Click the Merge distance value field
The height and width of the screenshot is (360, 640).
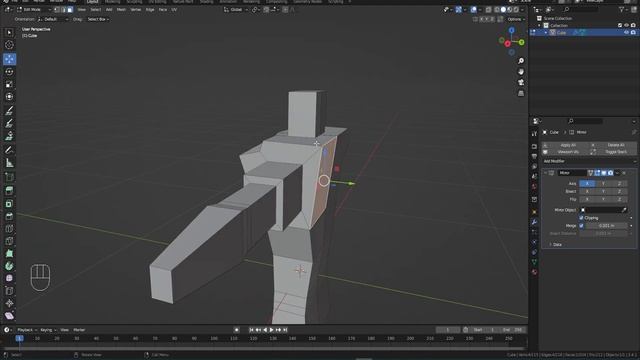(607, 226)
